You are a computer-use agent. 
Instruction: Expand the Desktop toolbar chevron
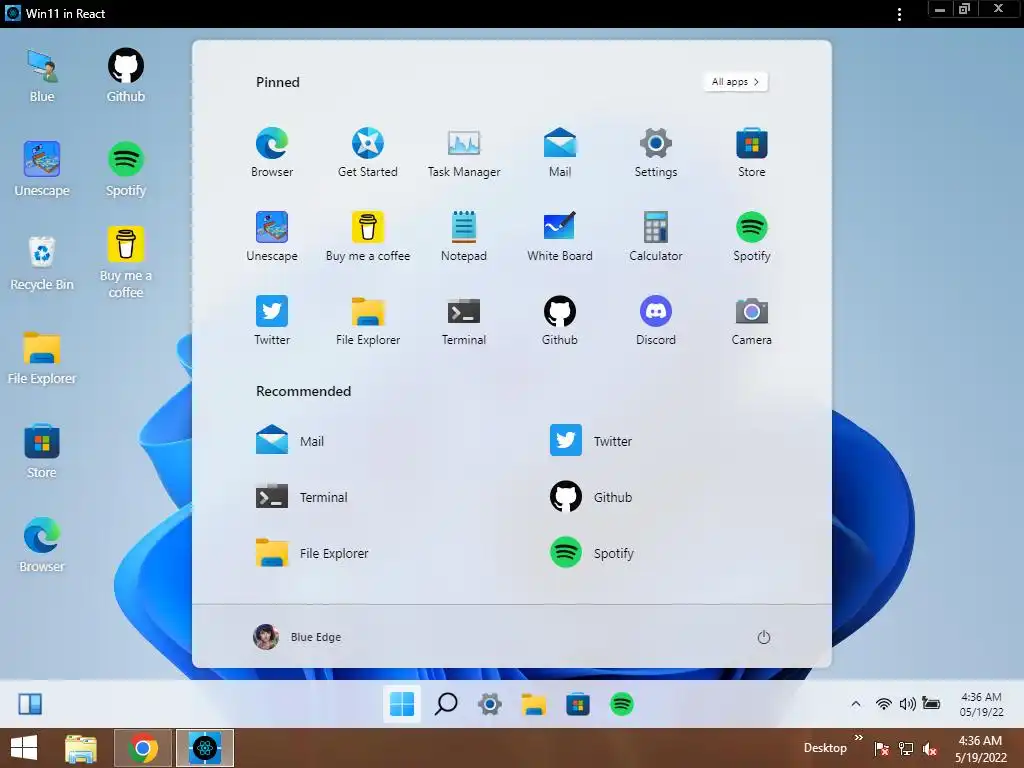[858, 737]
